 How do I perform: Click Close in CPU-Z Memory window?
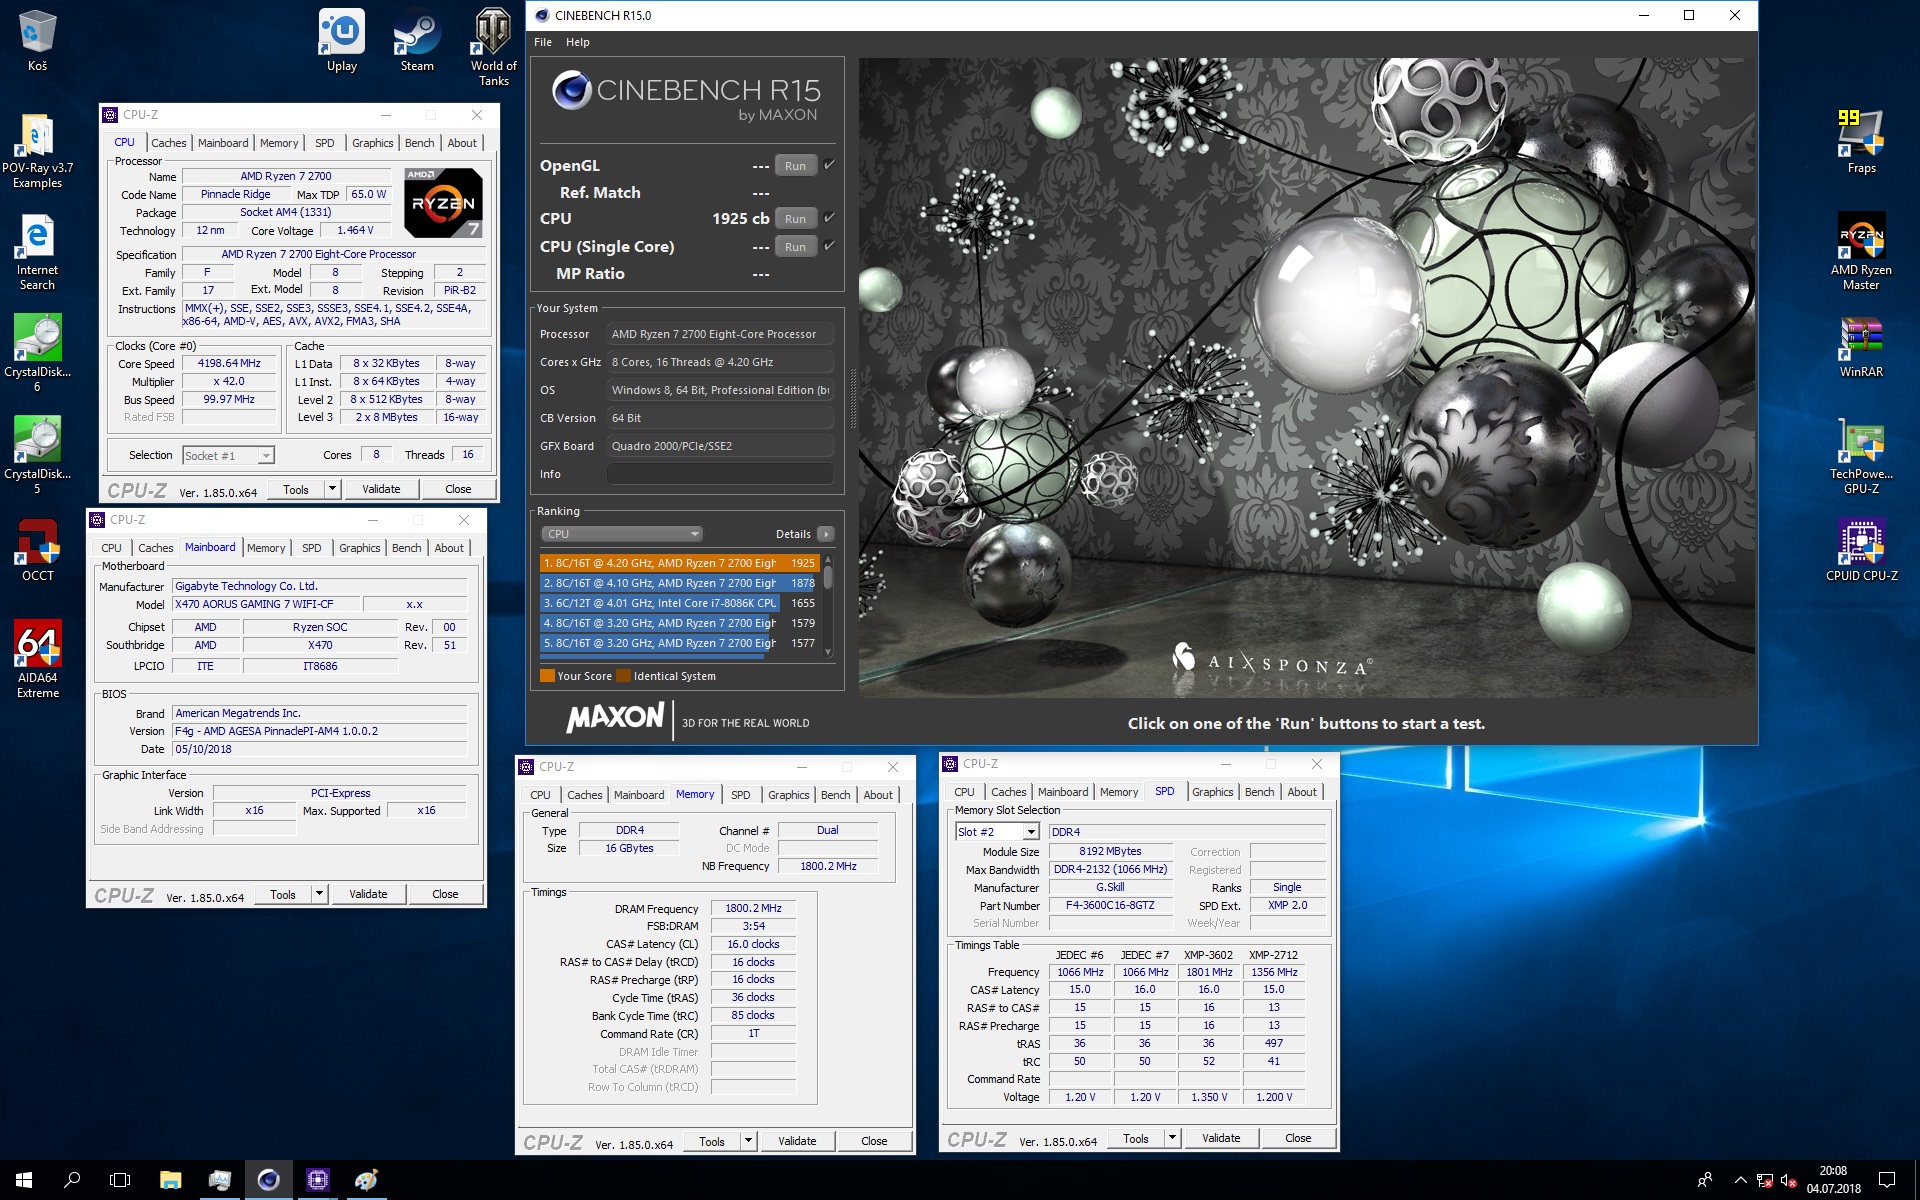coord(874,1141)
